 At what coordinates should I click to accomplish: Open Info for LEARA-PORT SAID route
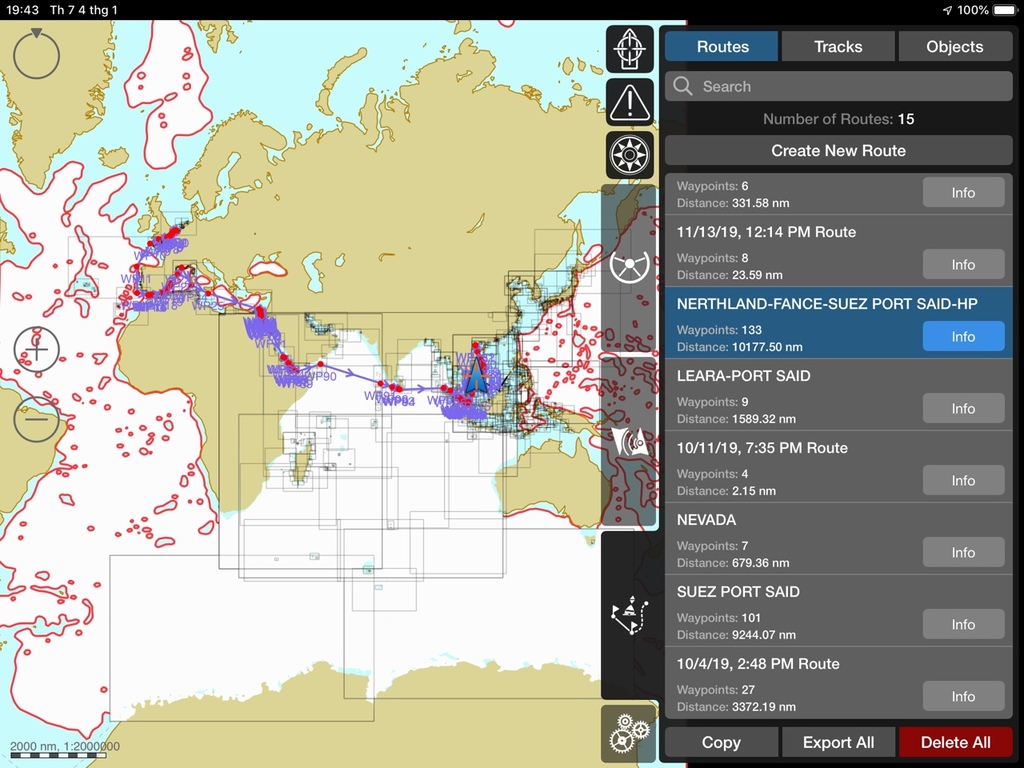click(962, 409)
